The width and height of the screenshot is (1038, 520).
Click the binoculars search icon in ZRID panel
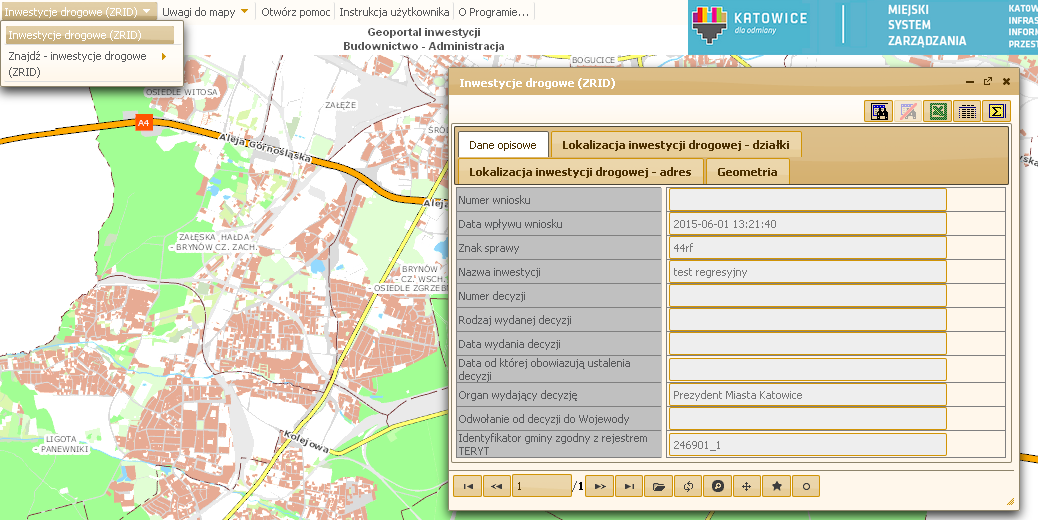point(878,111)
